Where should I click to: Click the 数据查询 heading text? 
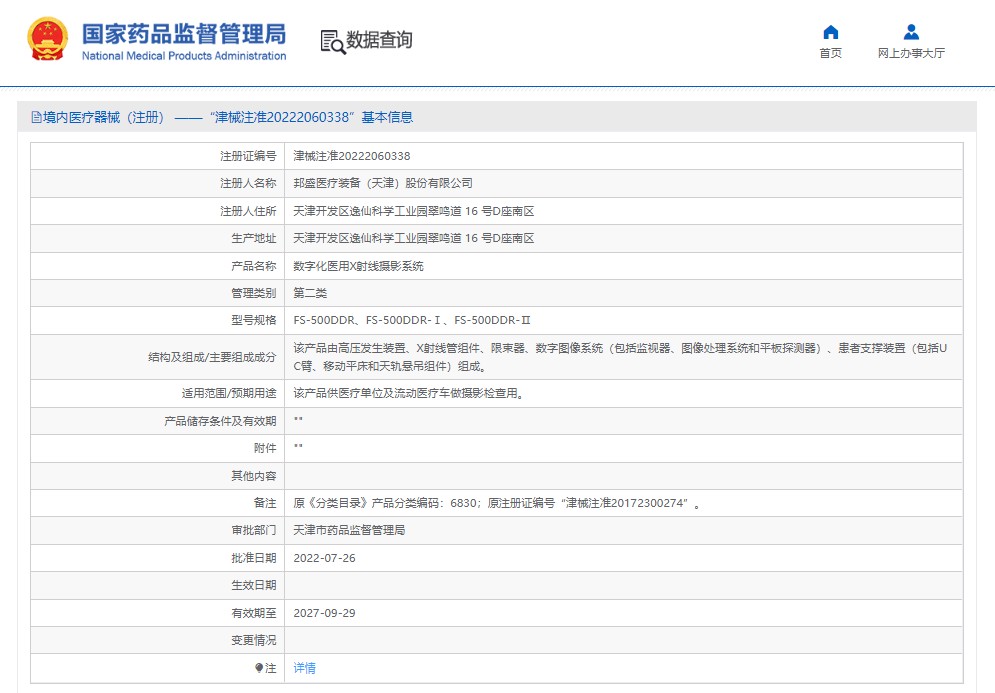click(x=379, y=40)
